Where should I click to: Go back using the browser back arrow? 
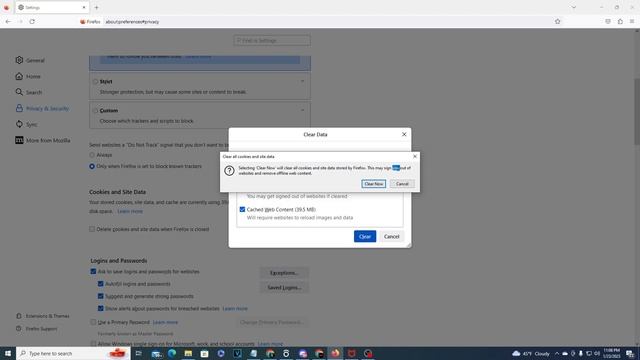pyautogui.click(x=8, y=22)
